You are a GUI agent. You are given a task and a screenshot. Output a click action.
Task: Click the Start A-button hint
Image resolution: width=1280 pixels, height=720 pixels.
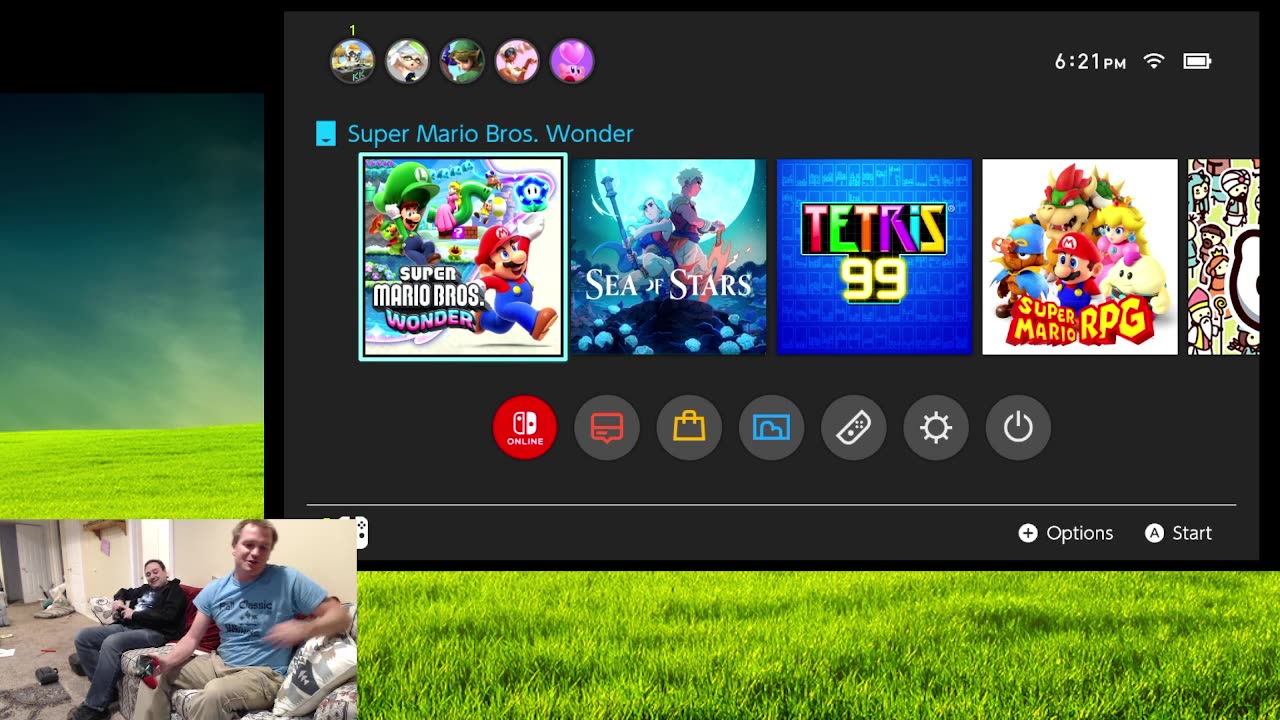1178,533
